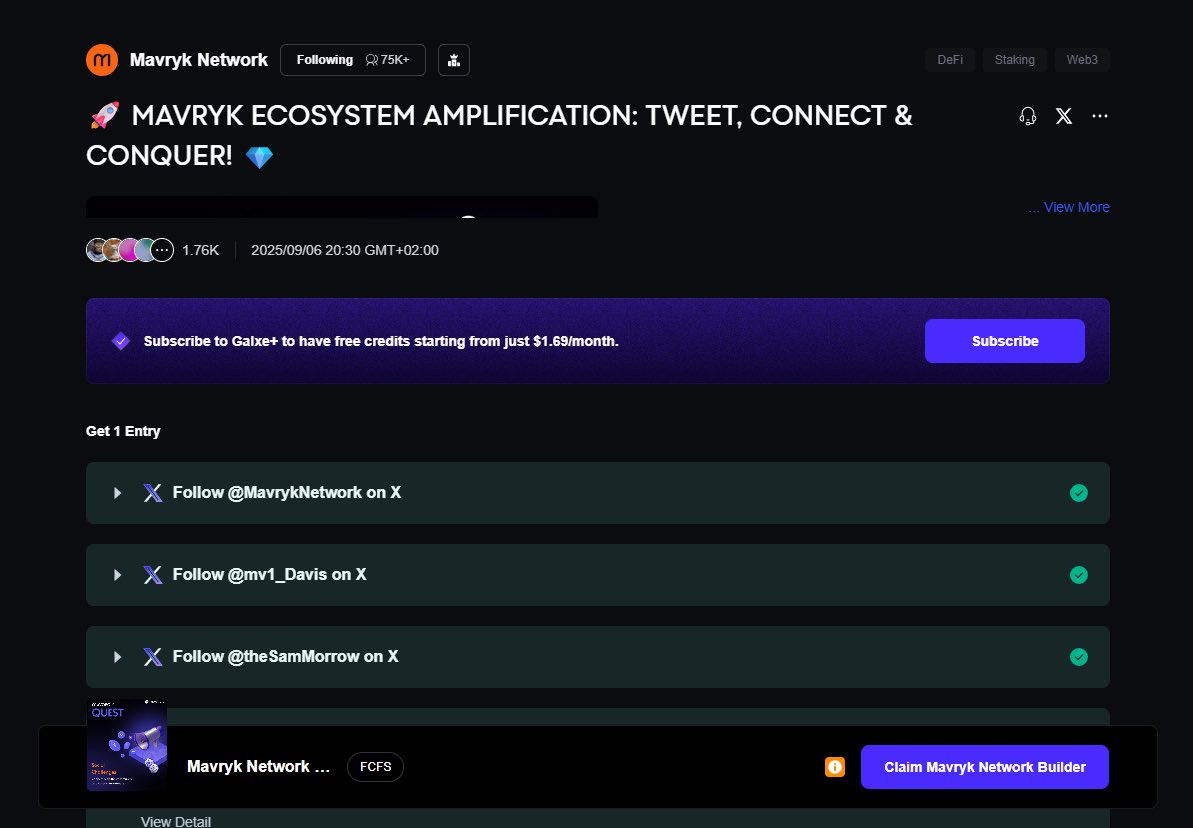Viewport: 1193px width, 828px height.
Task: Click green checkmark for @theSamMorrow task
Action: click(x=1078, y=657)
